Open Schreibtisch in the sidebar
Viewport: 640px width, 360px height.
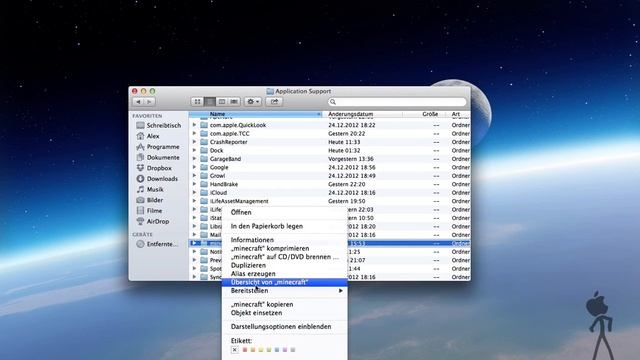pos(159,125)
